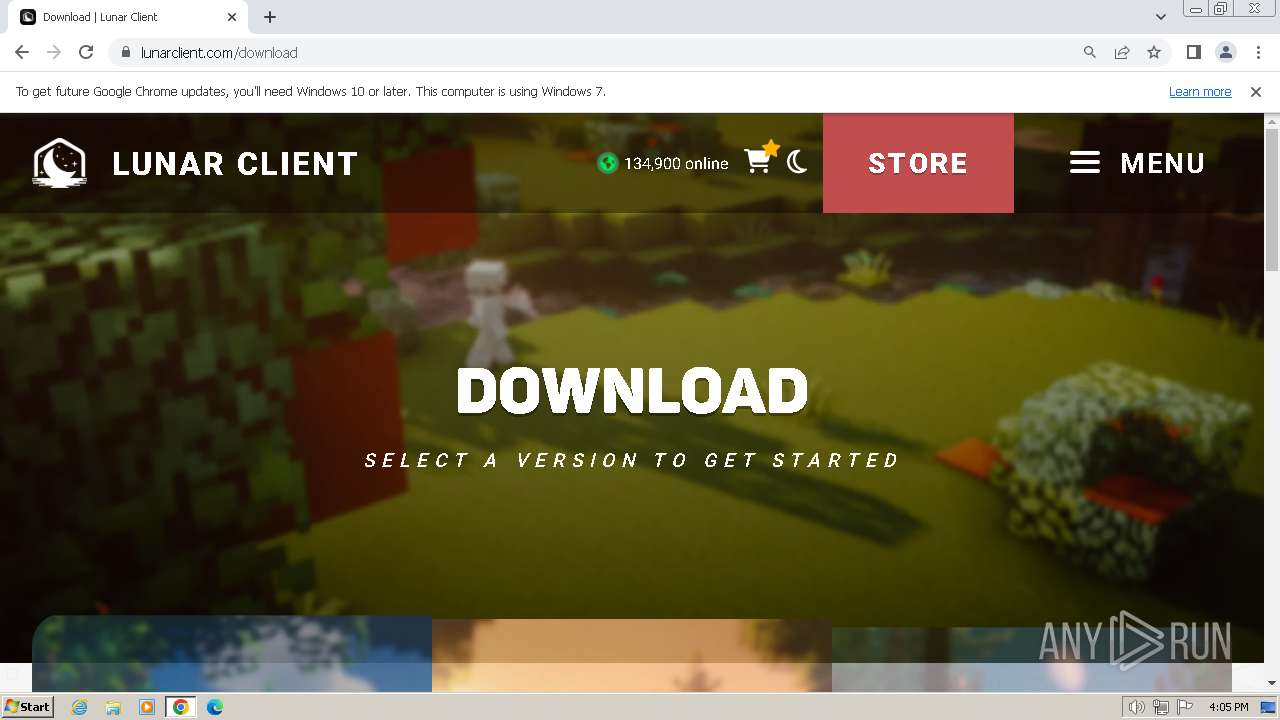The height and width of the screenshot is (720, 1280).
Task: Select the Download | Lunar Client tab
Action: pos(128,17)
